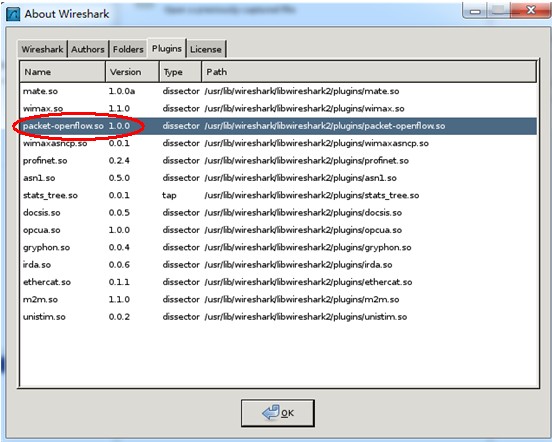Select the wimaxasncp.so plugin name
The image size is (552, 442).
point(55,143)
